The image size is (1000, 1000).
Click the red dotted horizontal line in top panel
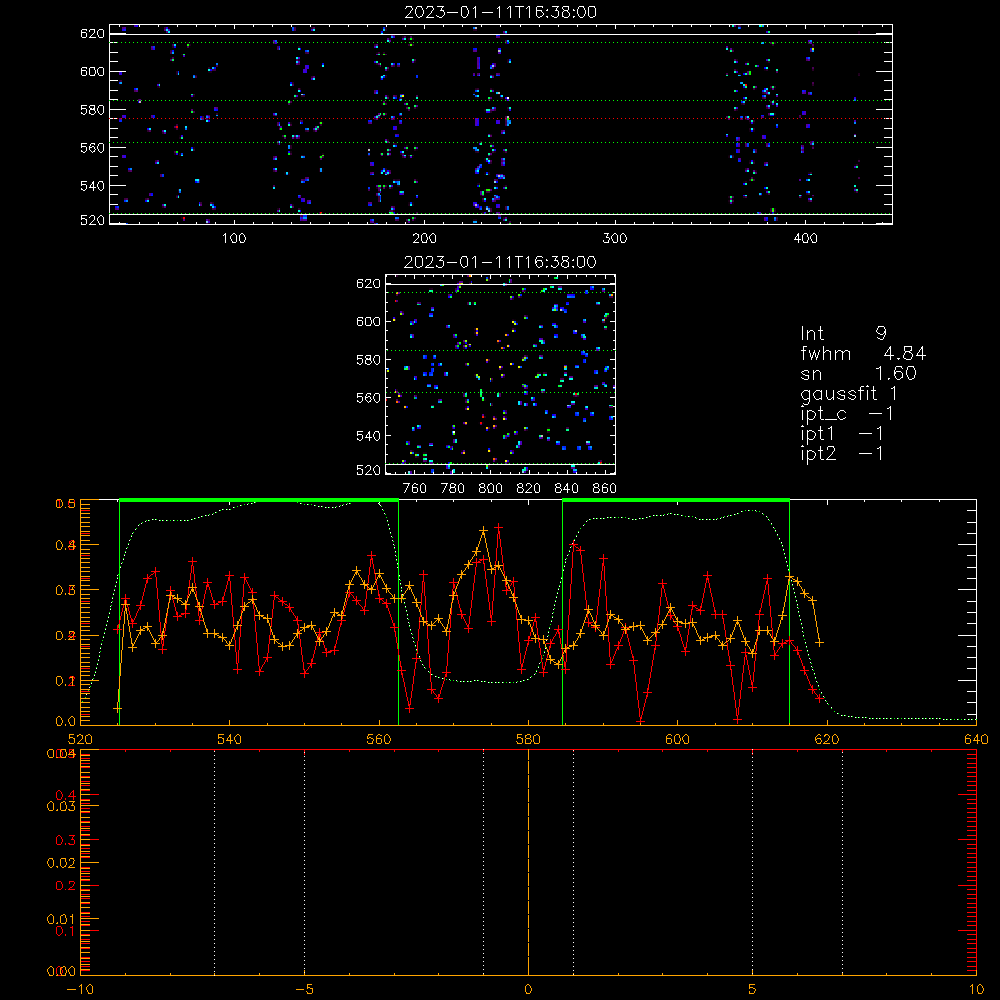pyautogui.click(x=501, y=119)
